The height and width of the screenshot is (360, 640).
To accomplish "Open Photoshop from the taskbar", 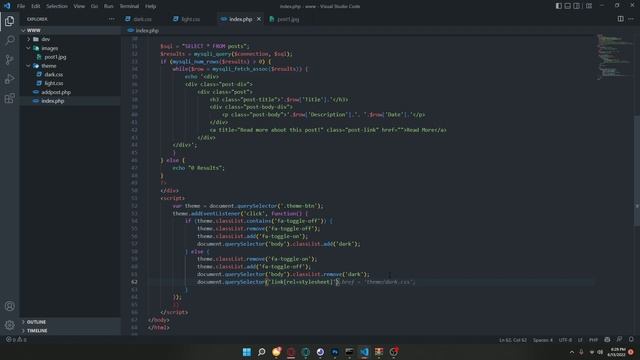I will pyautogui.click(x=335, y=352).
